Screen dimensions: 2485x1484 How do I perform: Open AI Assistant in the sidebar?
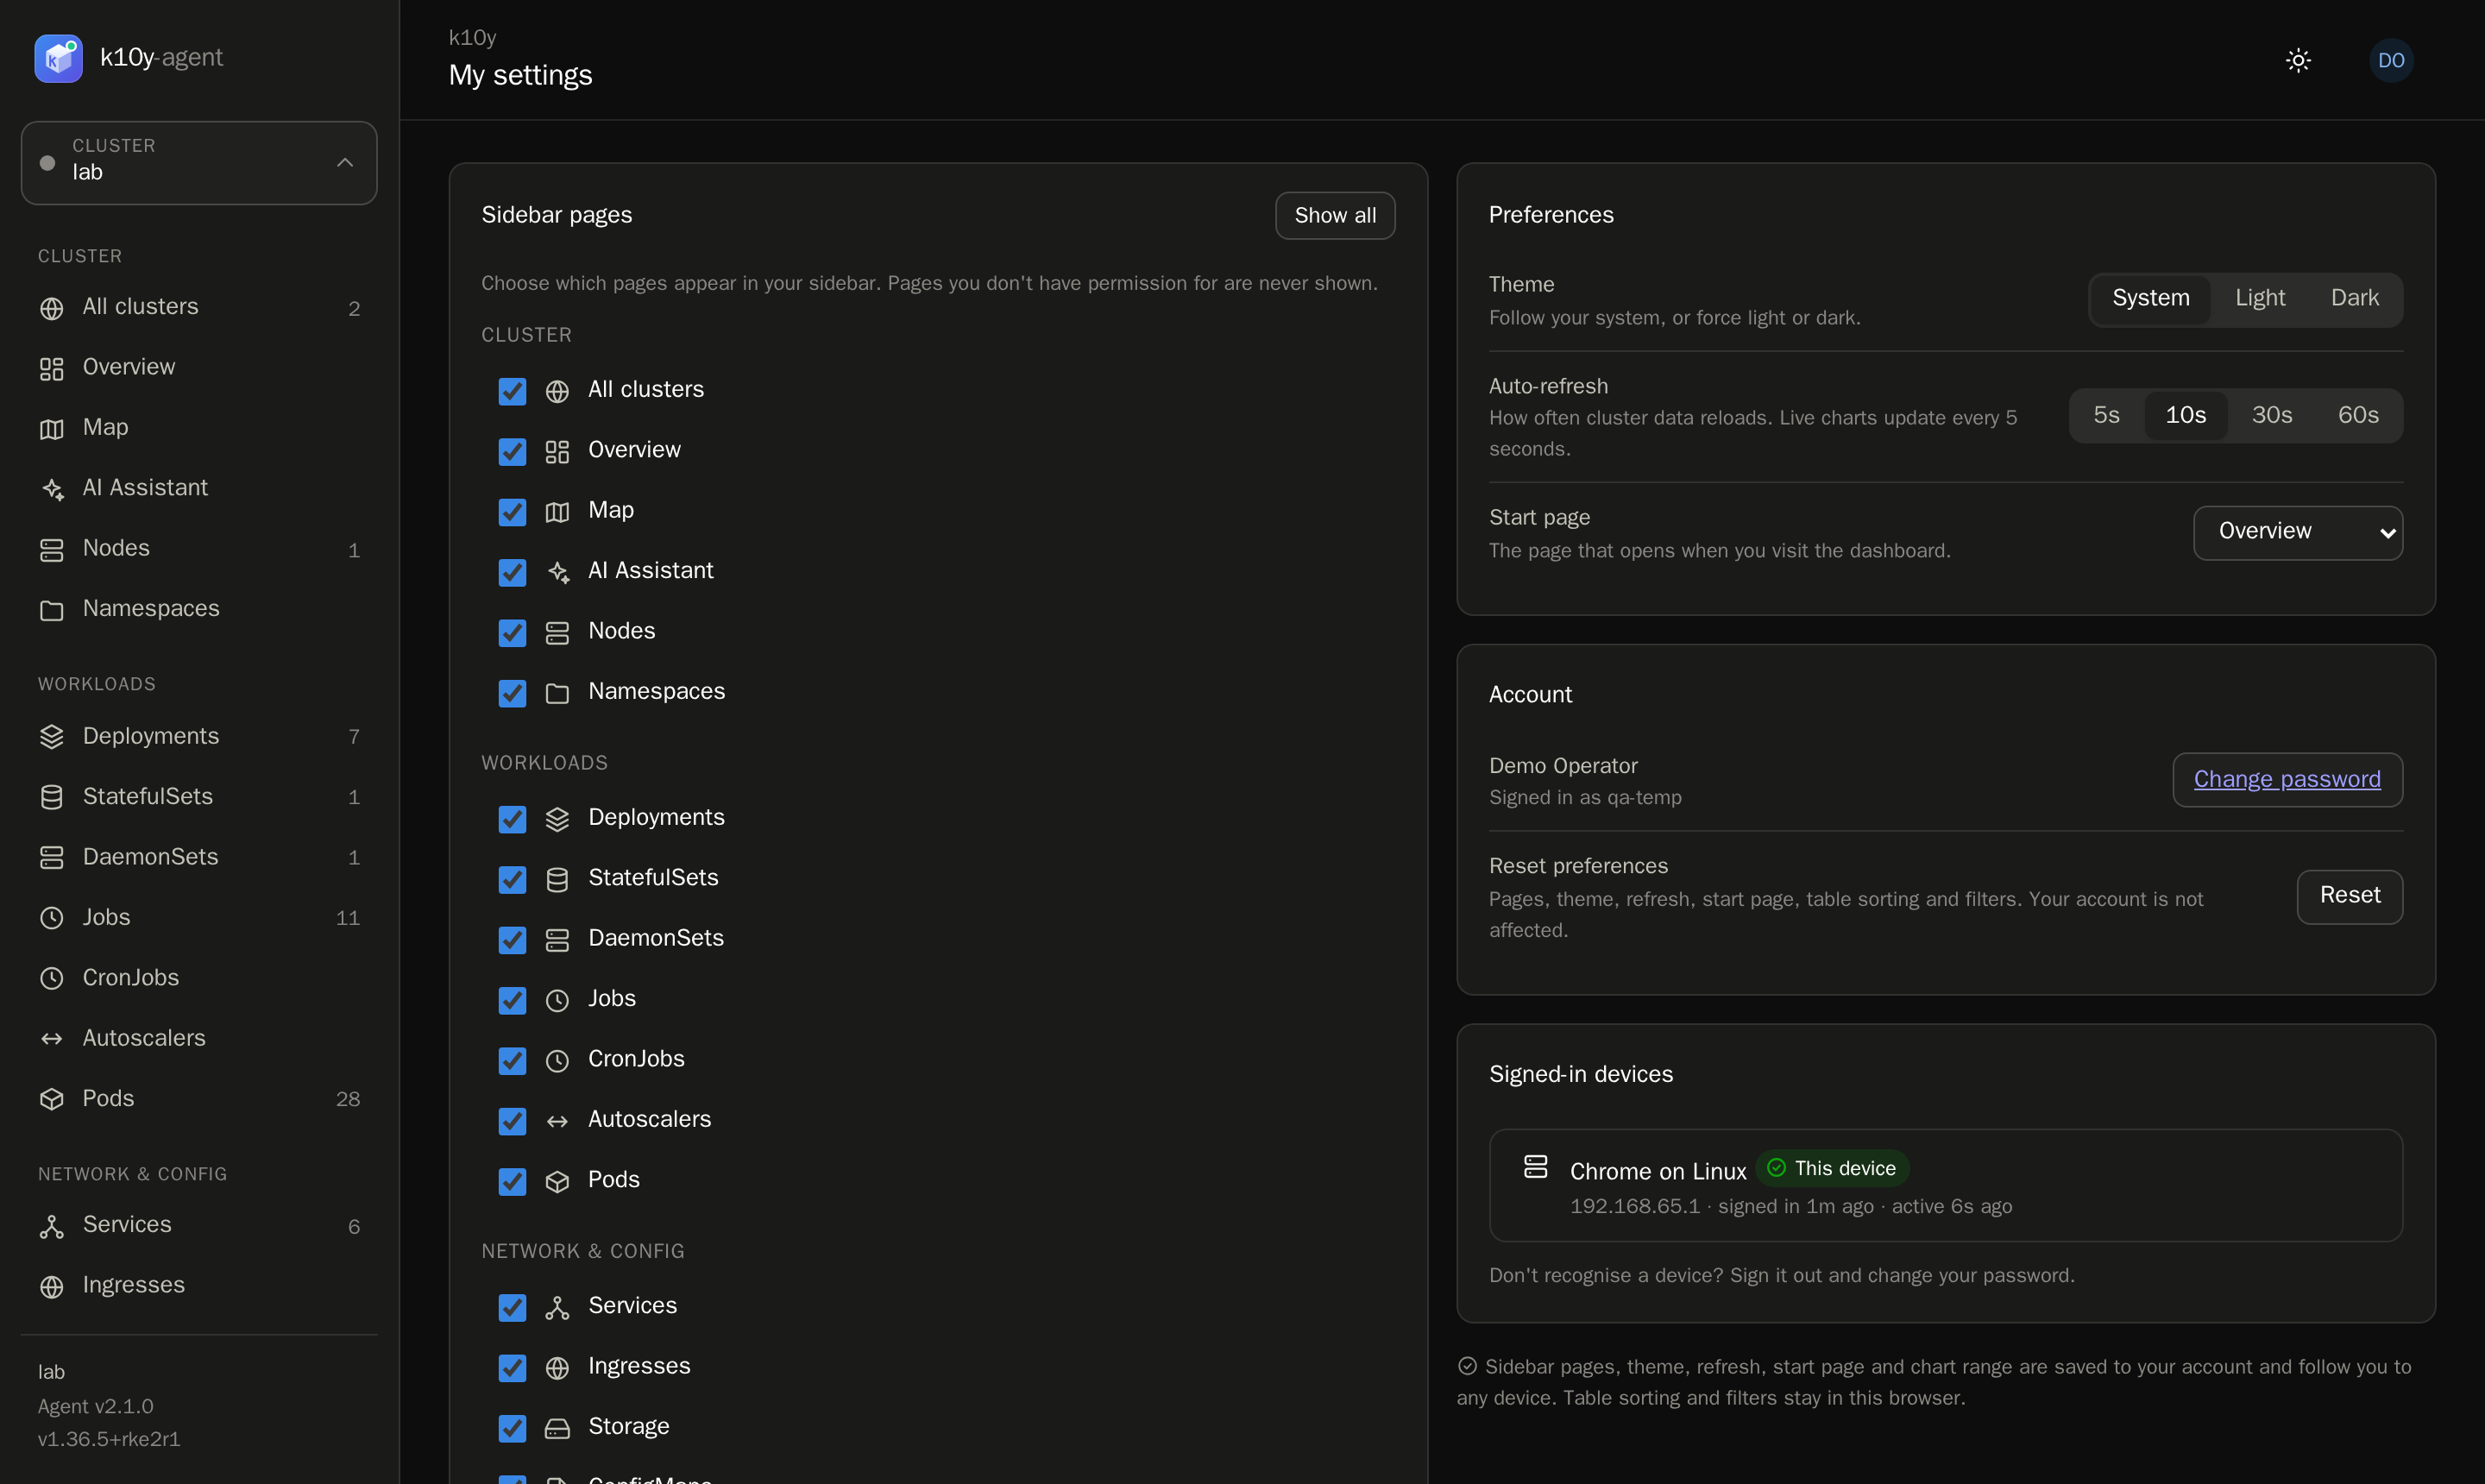coord(199,488)
